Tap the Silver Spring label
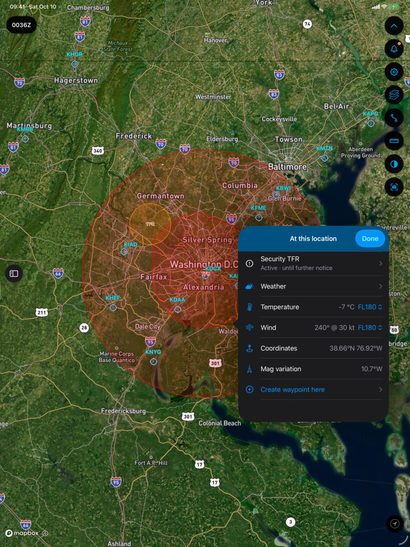Image resolution: width=410 pixels, height=547 pixels. pyautogui.click(x=207, y=240)
